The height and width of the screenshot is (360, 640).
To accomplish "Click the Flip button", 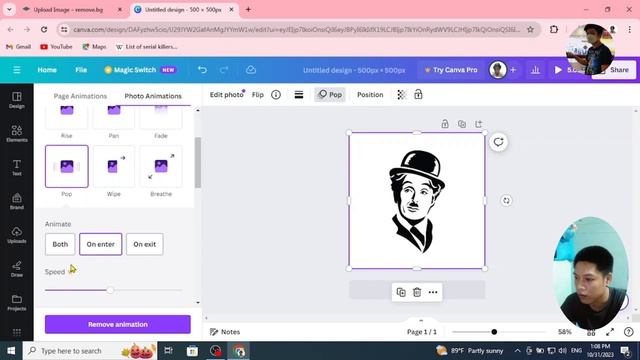I will pyautogui.click(x=258, y=95).
